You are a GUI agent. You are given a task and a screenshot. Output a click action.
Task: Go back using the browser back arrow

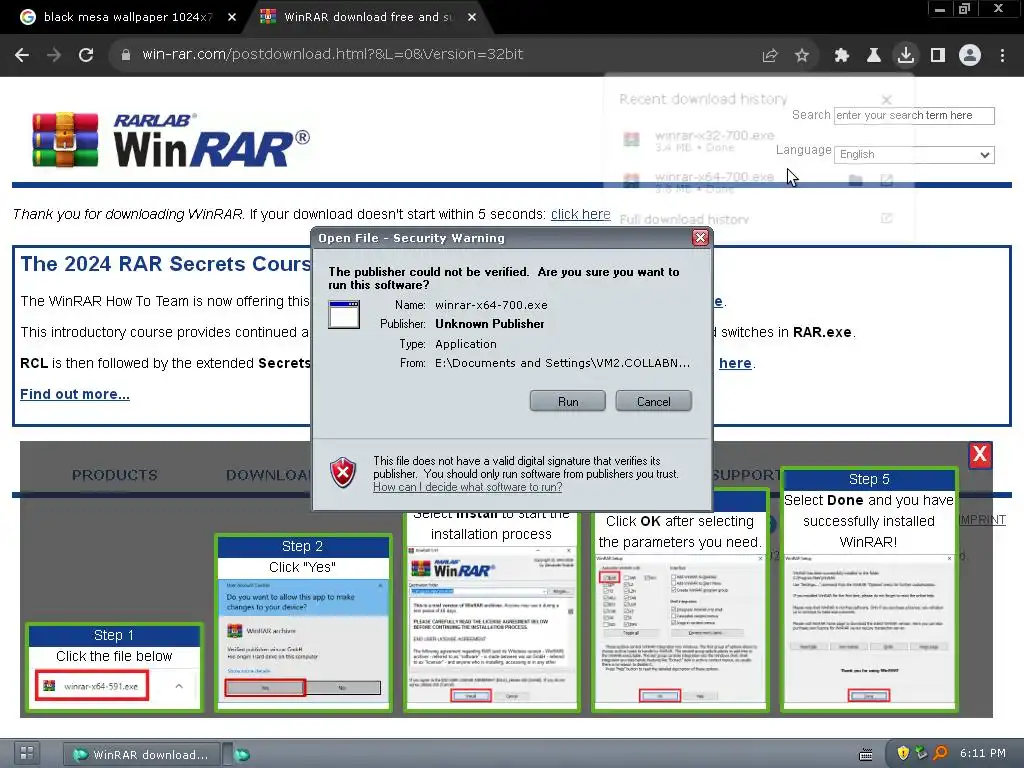point(22,55)
